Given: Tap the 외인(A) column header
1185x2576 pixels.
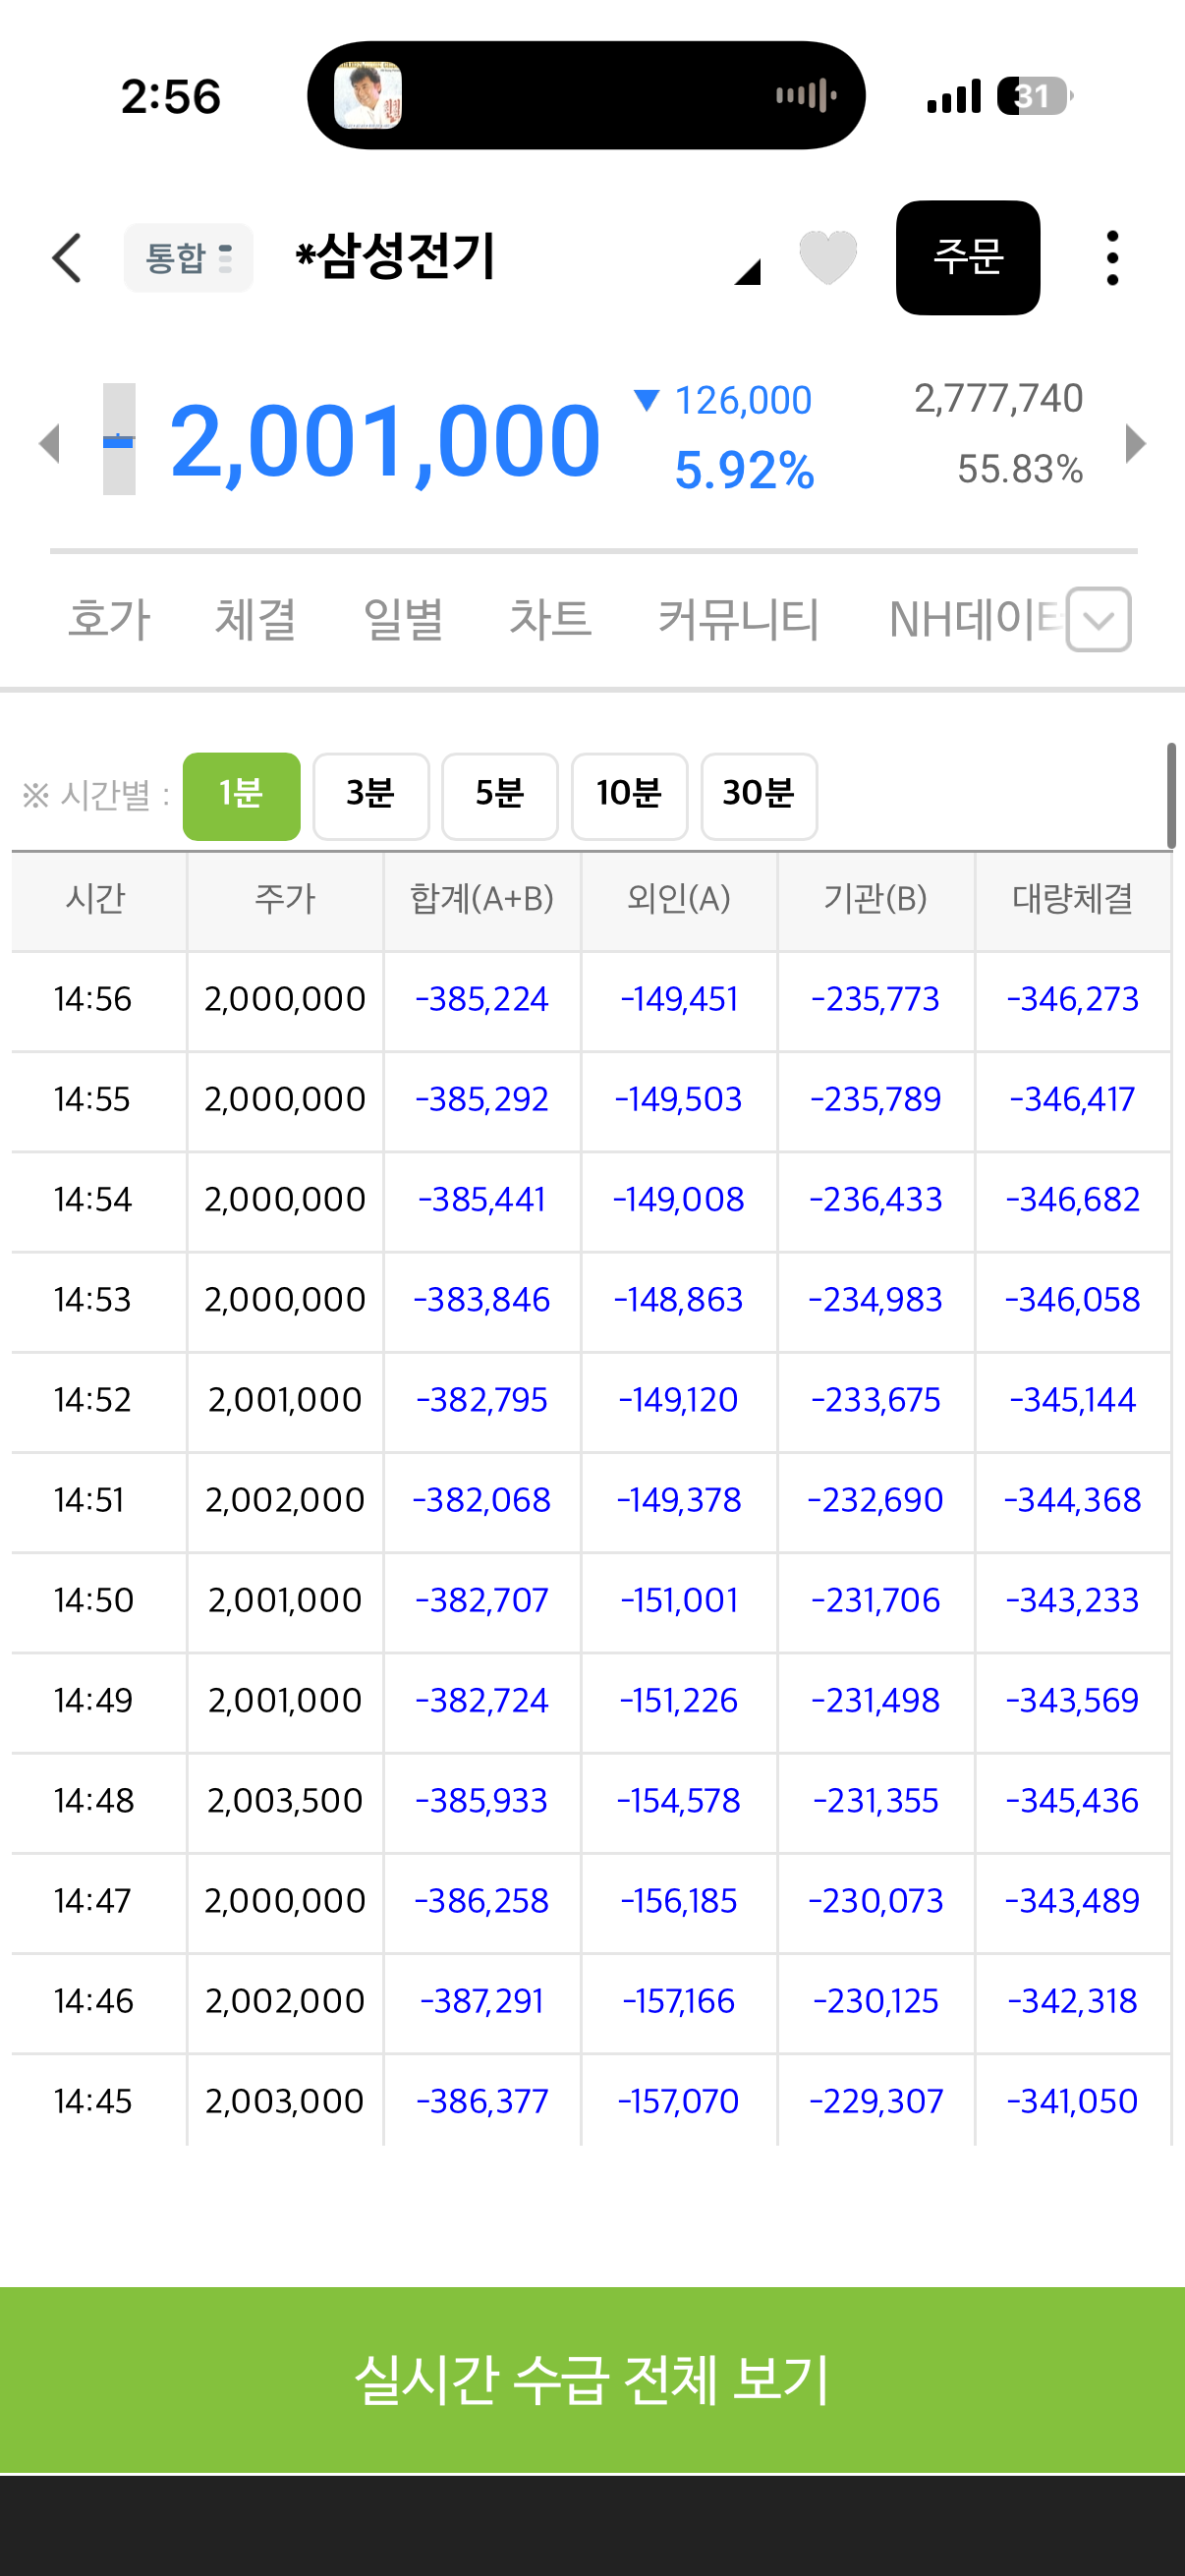Looking at the screenshot, I should pos(679,899).
